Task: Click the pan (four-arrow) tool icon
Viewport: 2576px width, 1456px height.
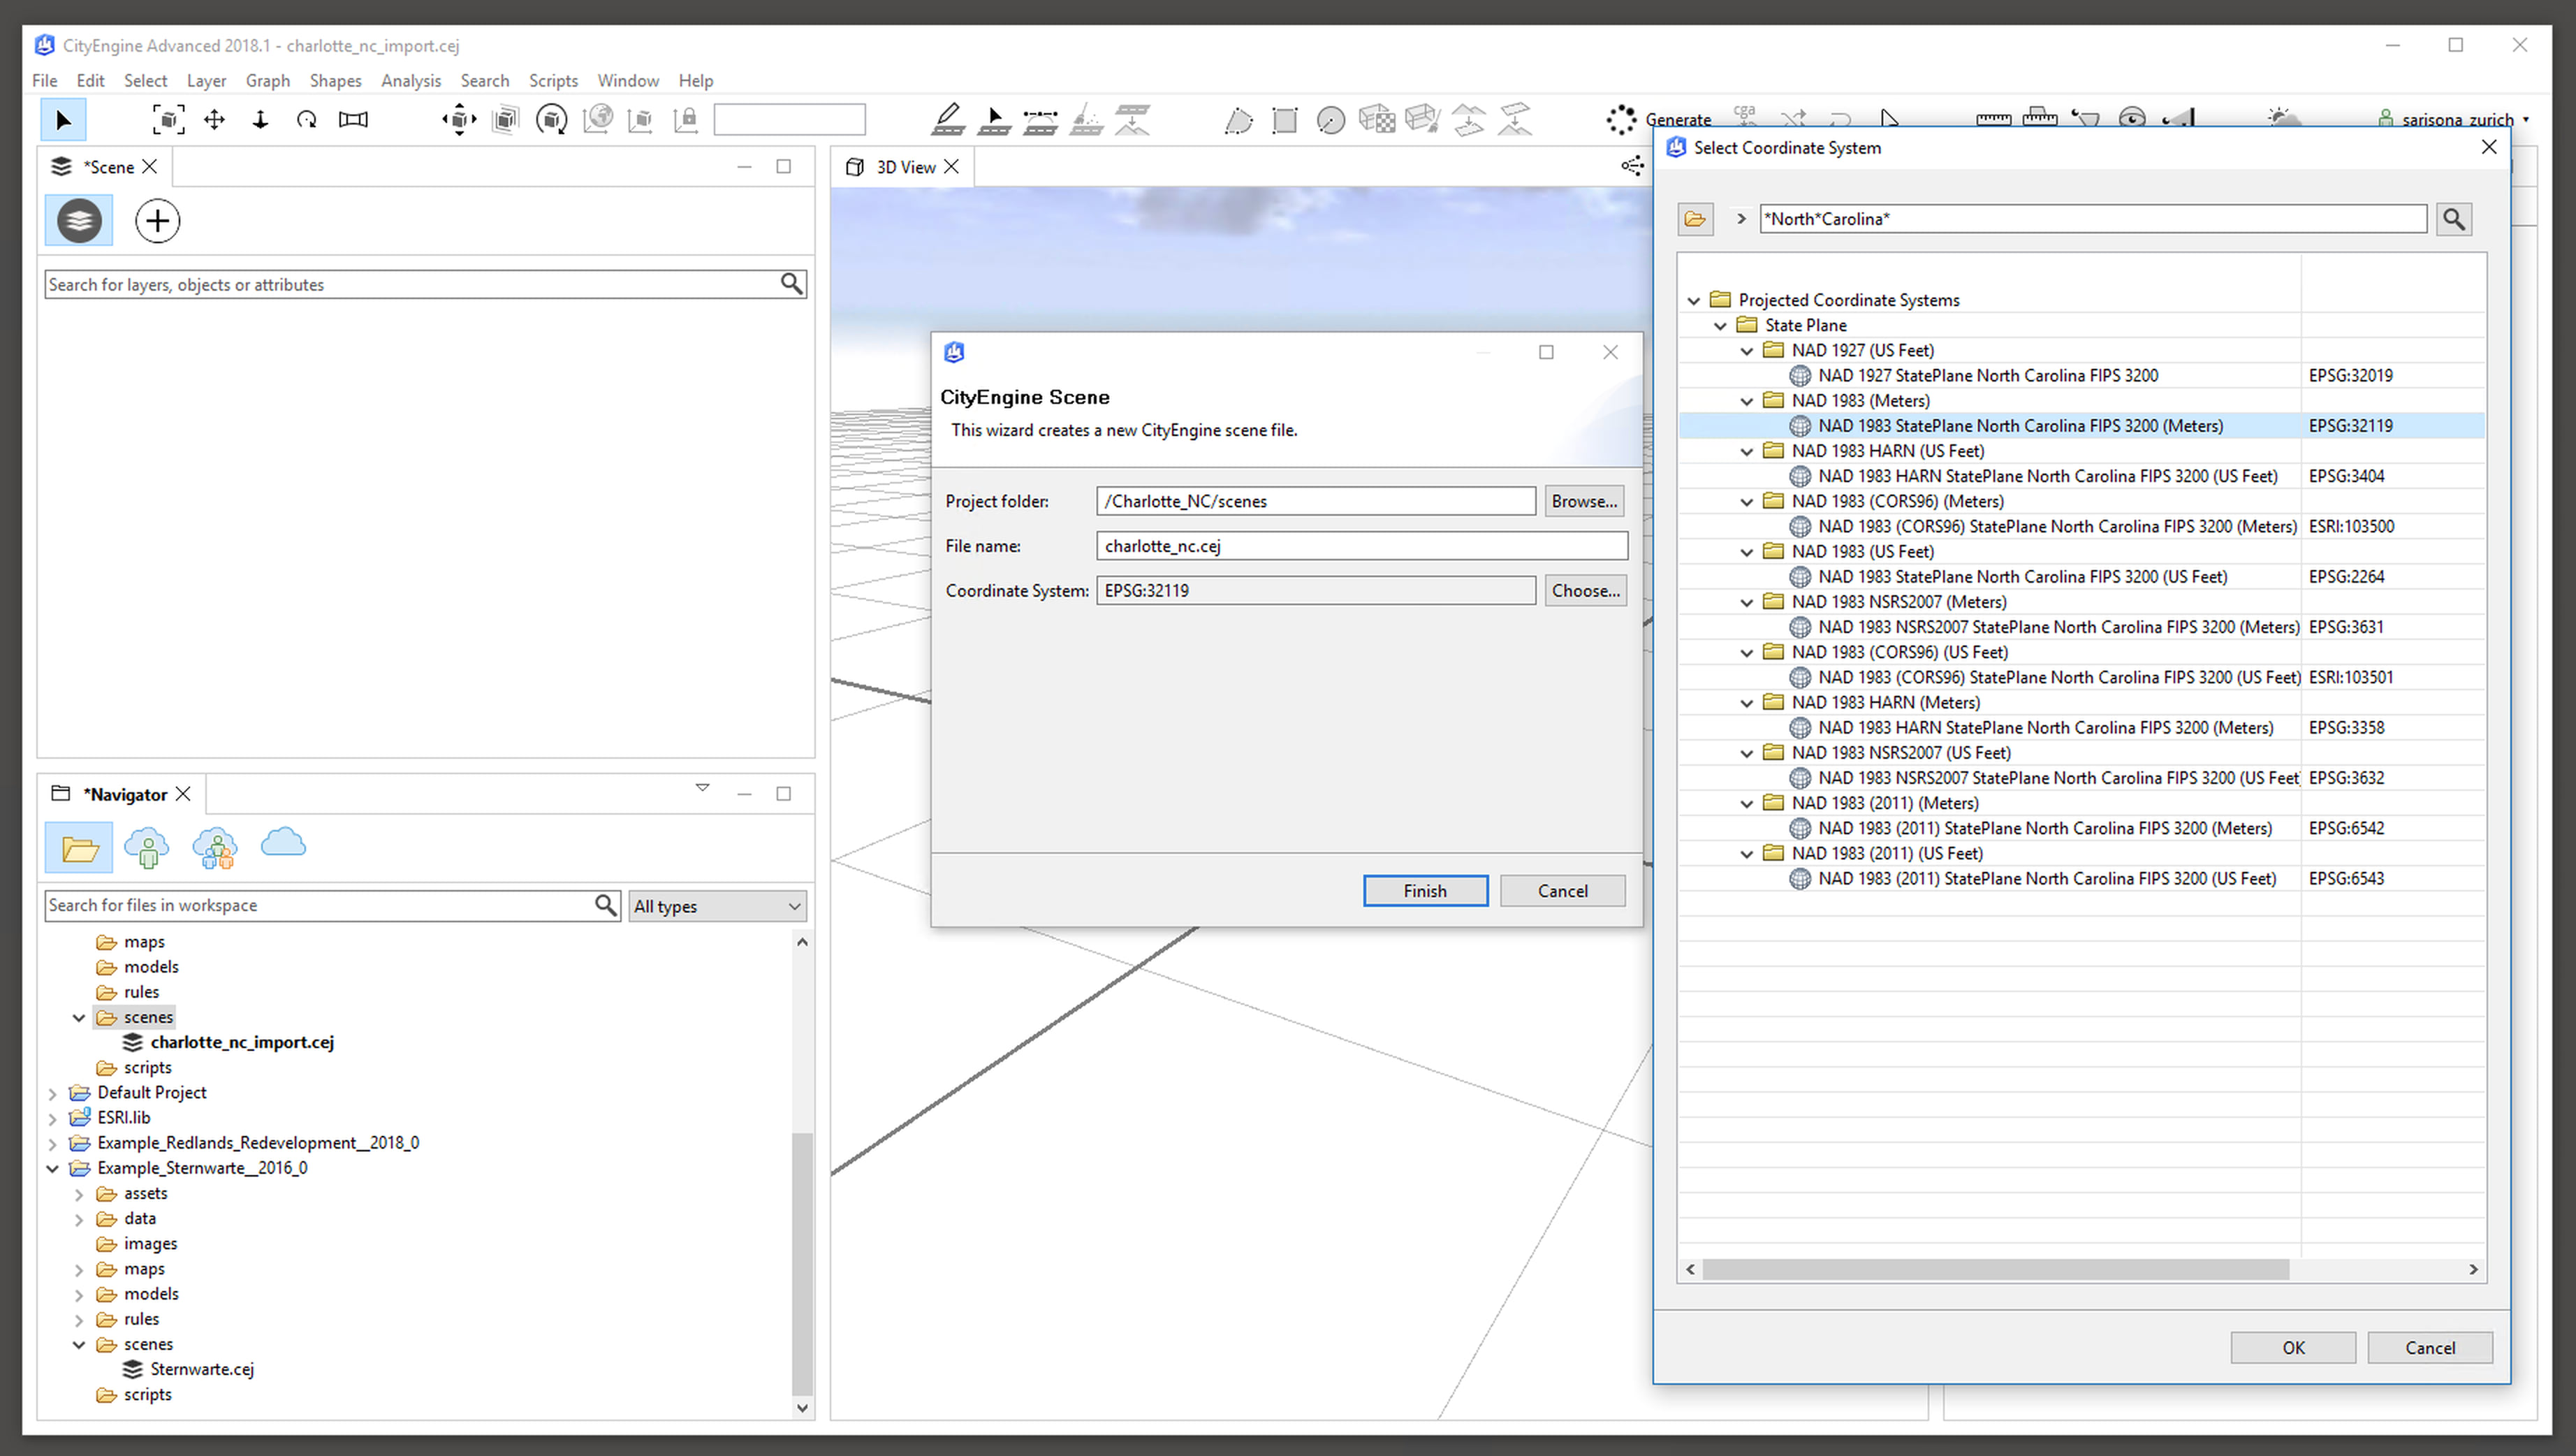Action: pos(214,120)
